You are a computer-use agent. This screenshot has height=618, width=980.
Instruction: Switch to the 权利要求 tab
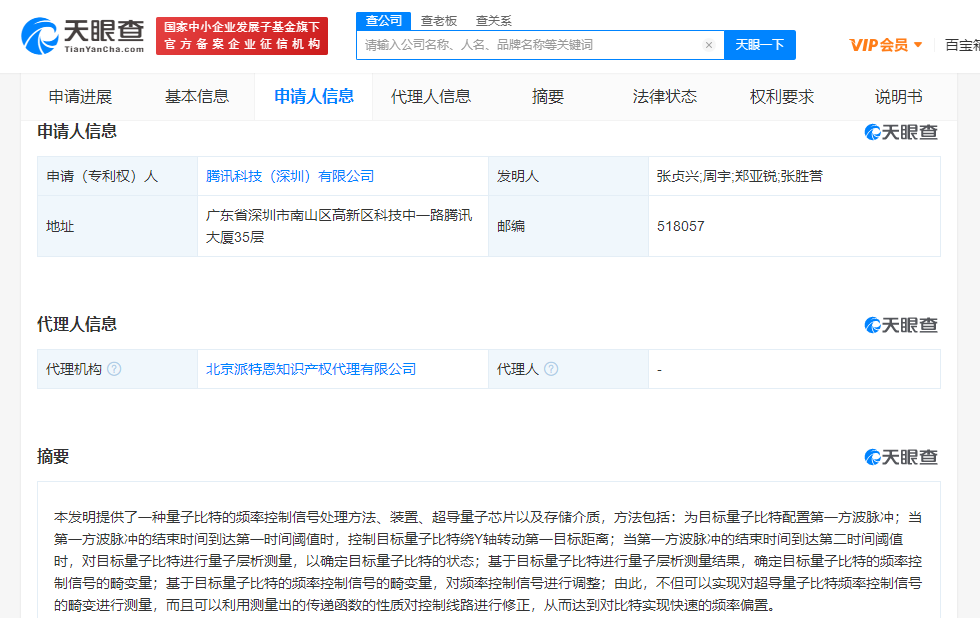coord(782,97)
